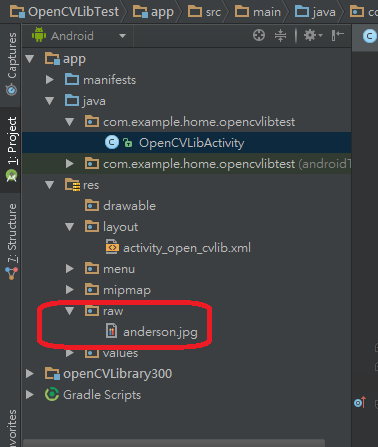Collapse the layout folder

[x=70, y=227]
